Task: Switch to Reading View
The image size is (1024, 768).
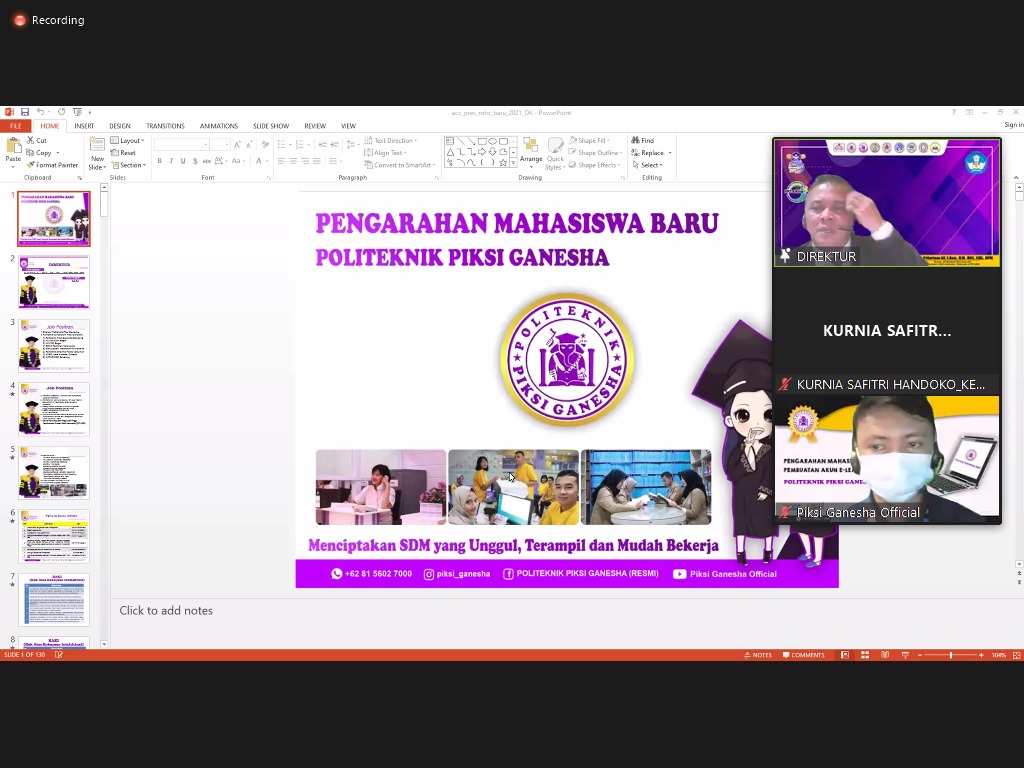Action: pos(885,655)
